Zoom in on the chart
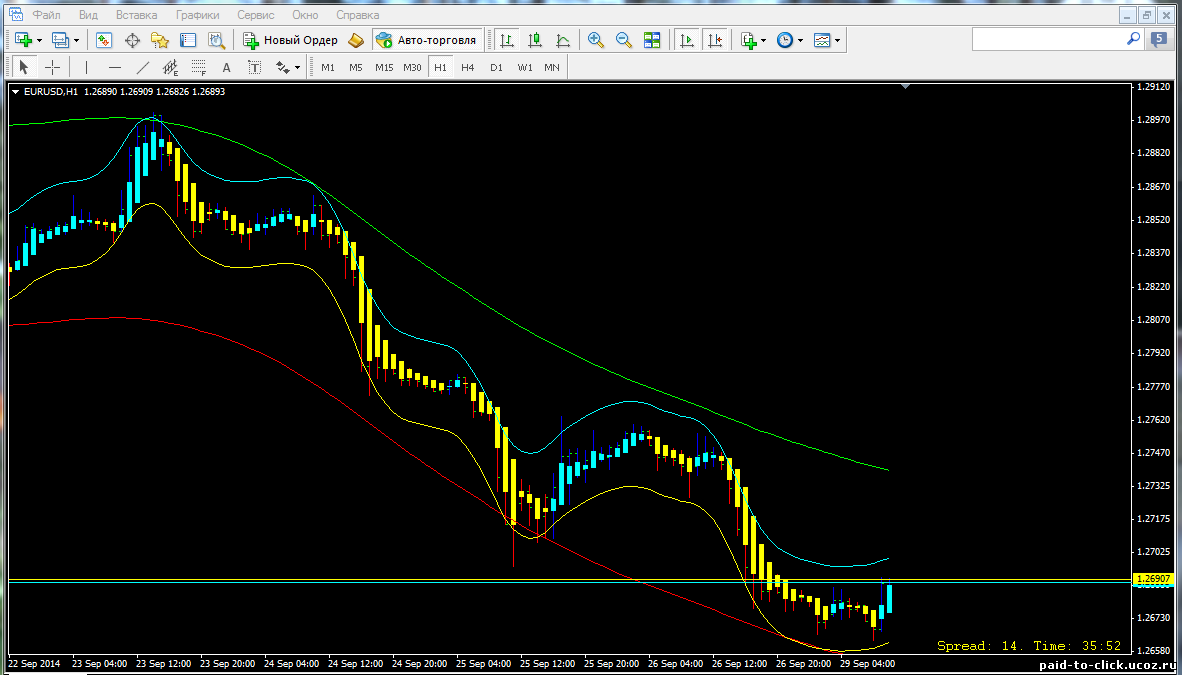 (596, 40)
